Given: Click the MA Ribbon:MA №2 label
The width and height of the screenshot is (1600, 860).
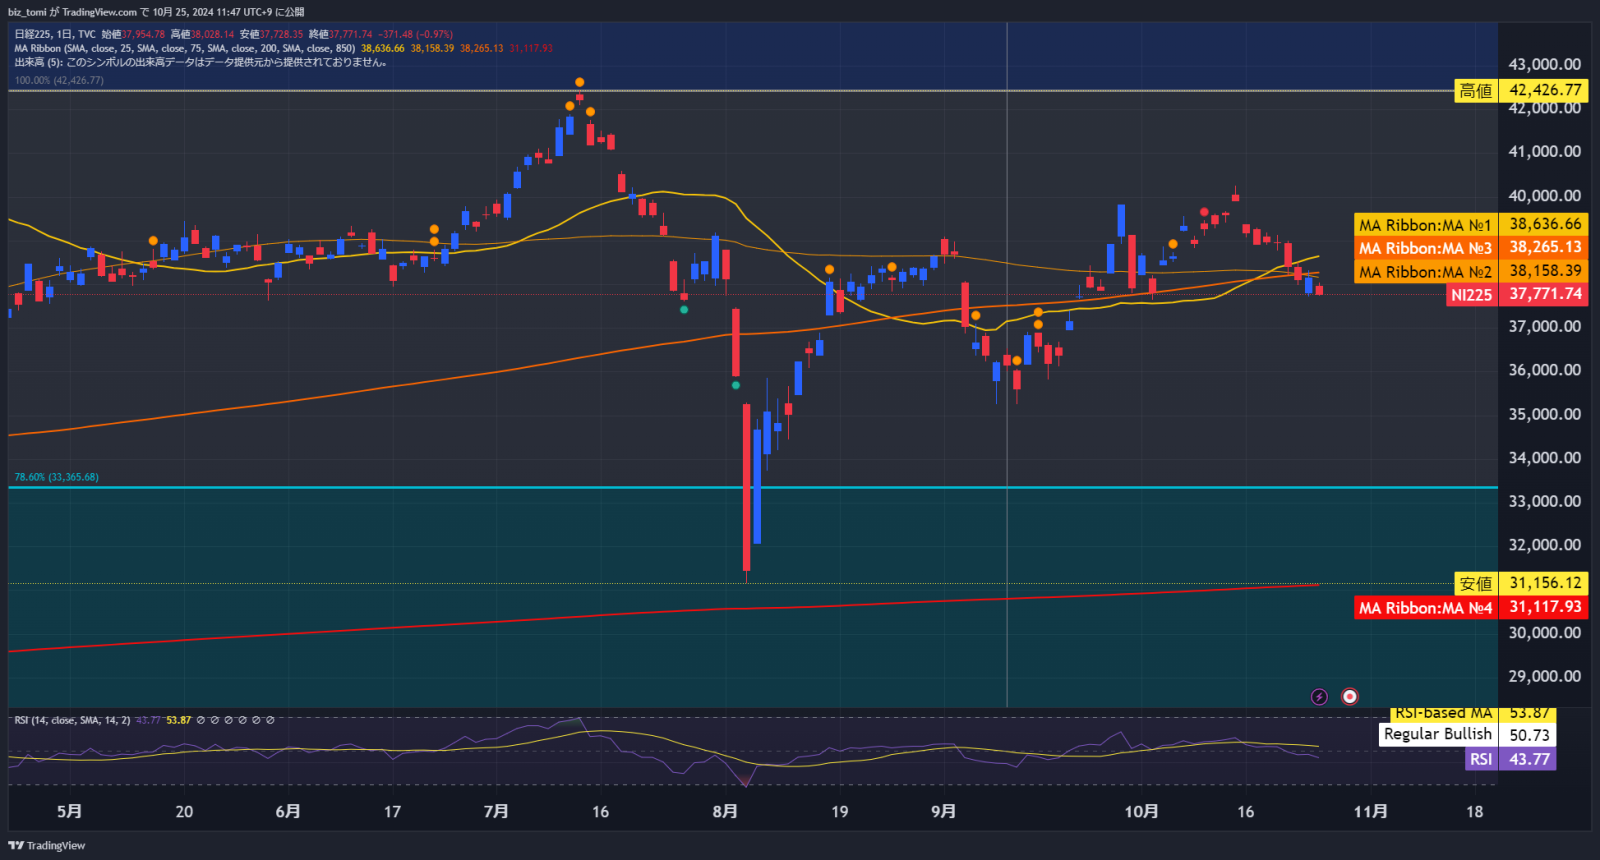Looking at the screenshot, I should (1425, 272).
